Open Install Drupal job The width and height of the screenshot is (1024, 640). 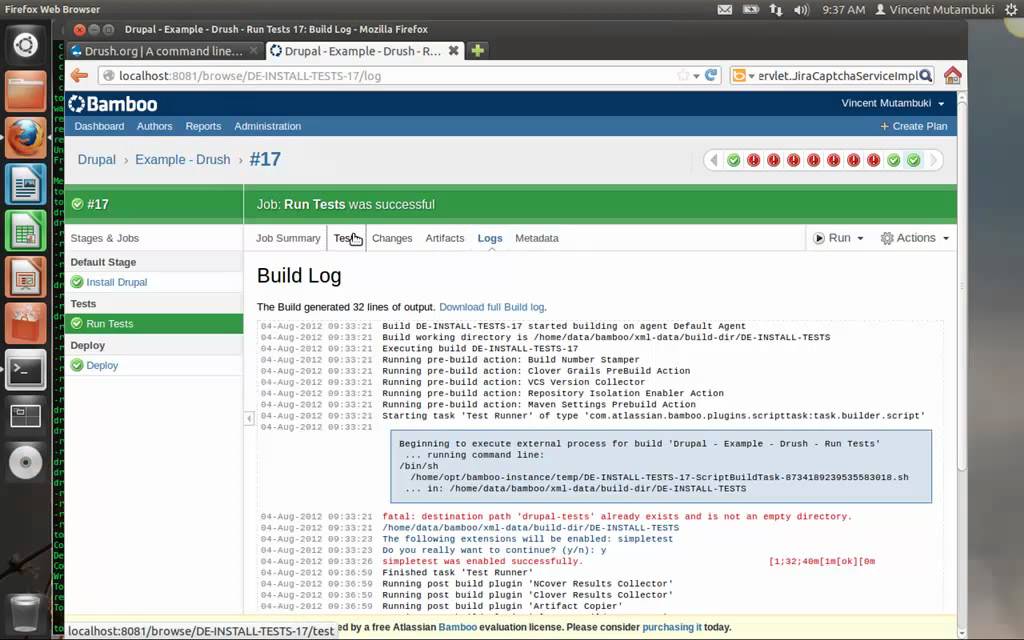tap(117, 282)
